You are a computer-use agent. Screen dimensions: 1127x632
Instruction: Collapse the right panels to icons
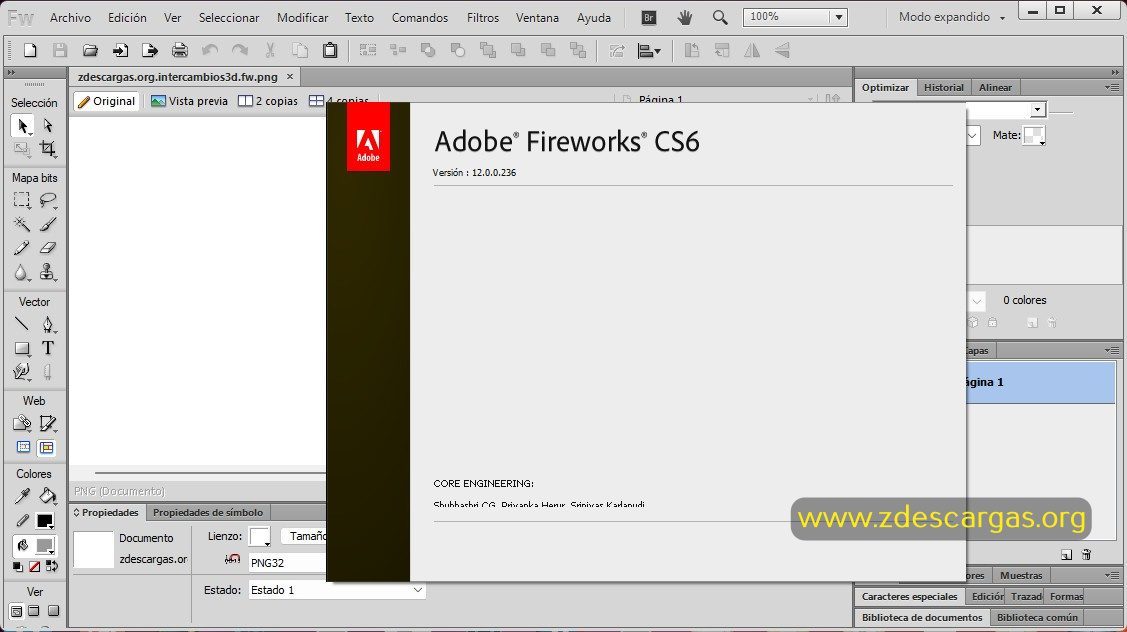click(1115, 73)
